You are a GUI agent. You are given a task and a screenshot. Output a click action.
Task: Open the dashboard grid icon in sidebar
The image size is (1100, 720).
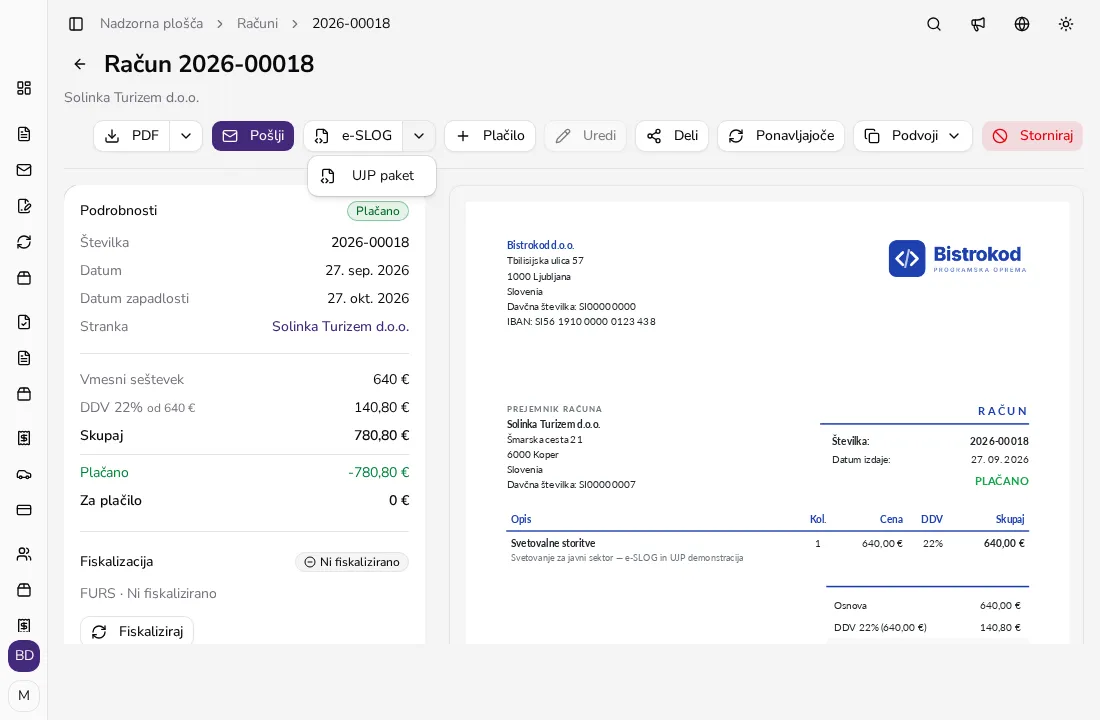point(24,88)
